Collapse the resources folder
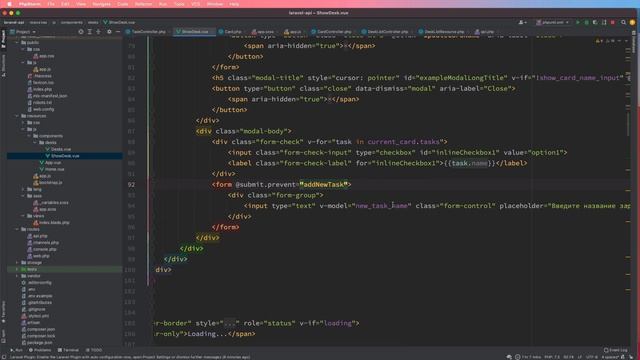Image resolution: width=640 pixels, height=360 pixels. pyautogui.click(x=17, y=116)
